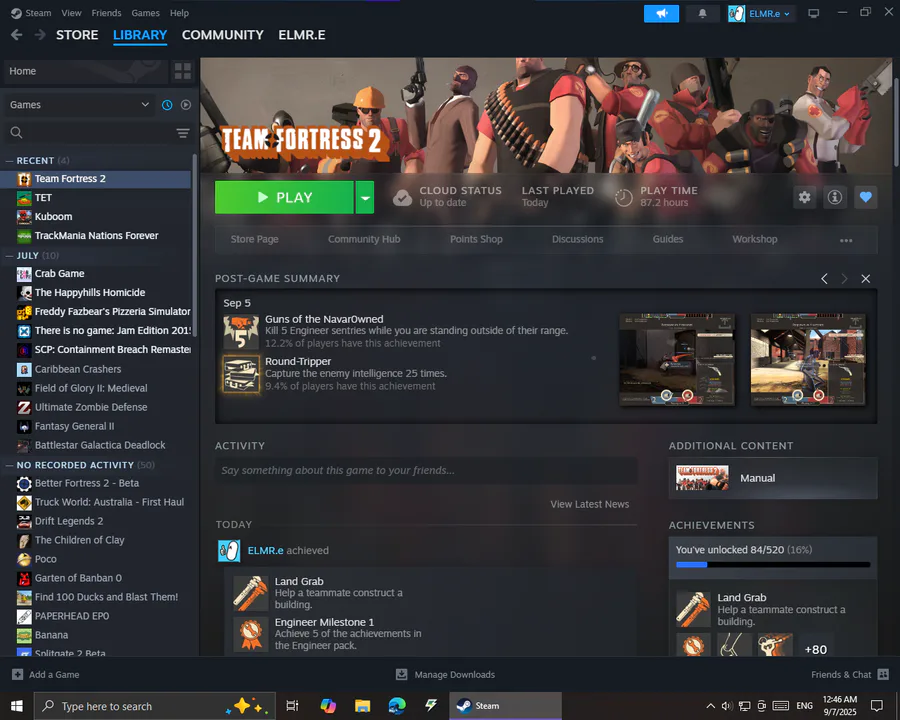Switch library to grid collections view
900x720 pixels.
coord(183,71)
